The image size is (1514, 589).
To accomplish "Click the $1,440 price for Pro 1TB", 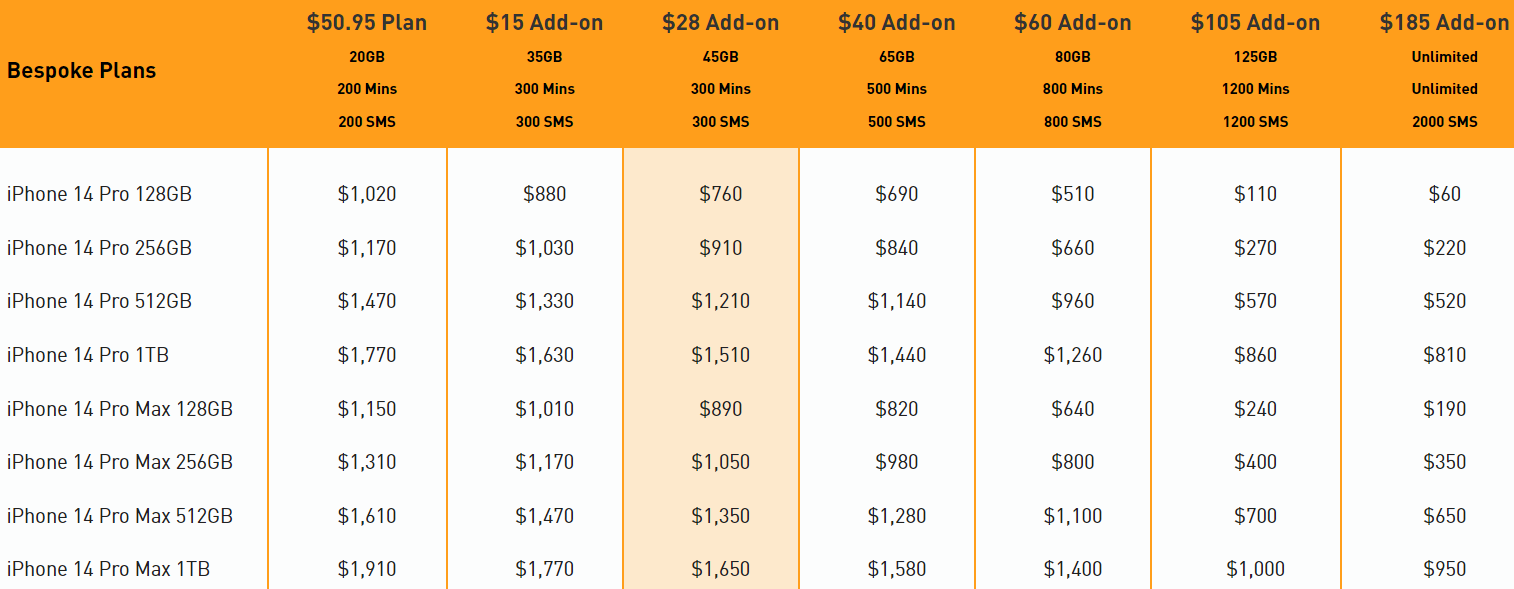I will (x=896, y=355).
